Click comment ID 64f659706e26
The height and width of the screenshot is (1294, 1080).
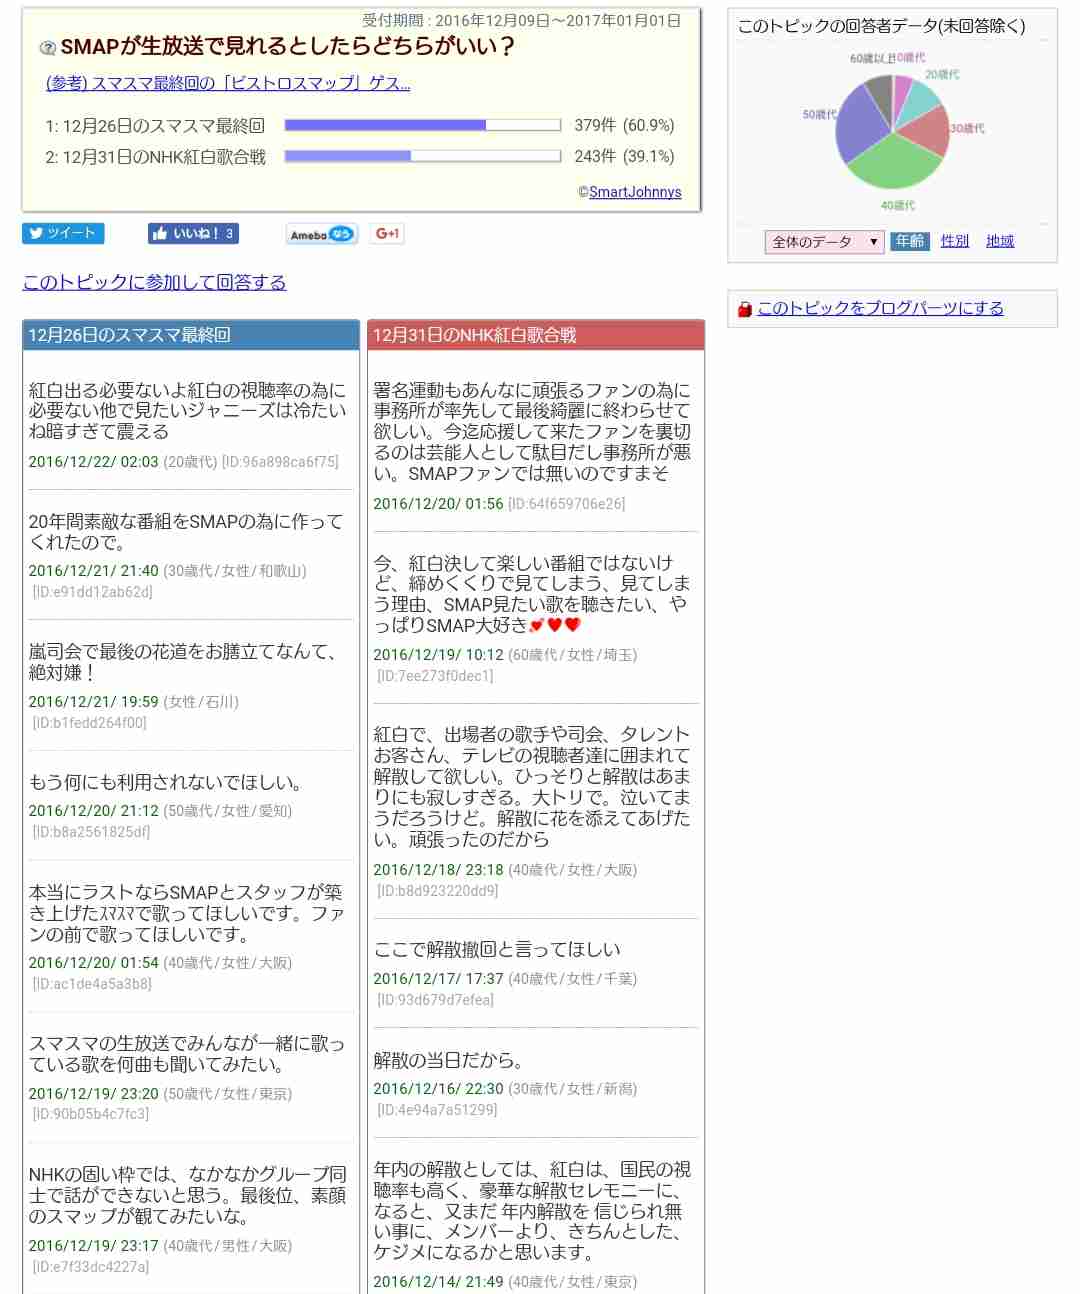tap(566, 504)
